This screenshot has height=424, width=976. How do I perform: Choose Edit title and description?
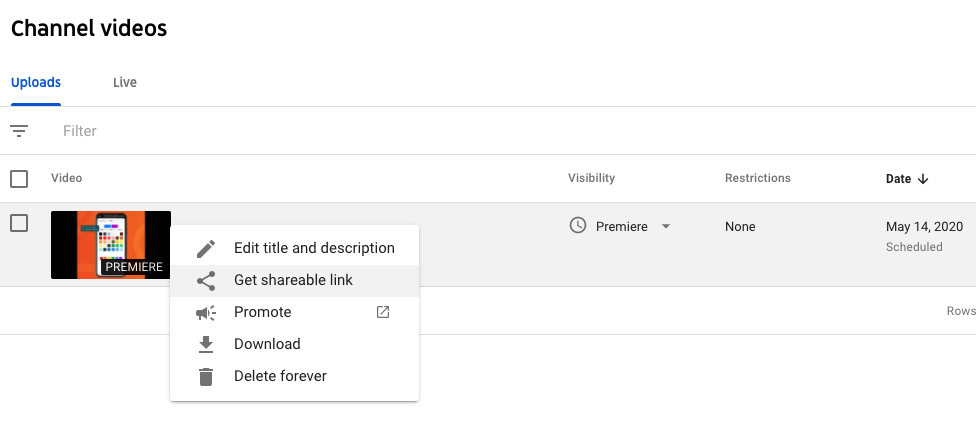[314, 248]
